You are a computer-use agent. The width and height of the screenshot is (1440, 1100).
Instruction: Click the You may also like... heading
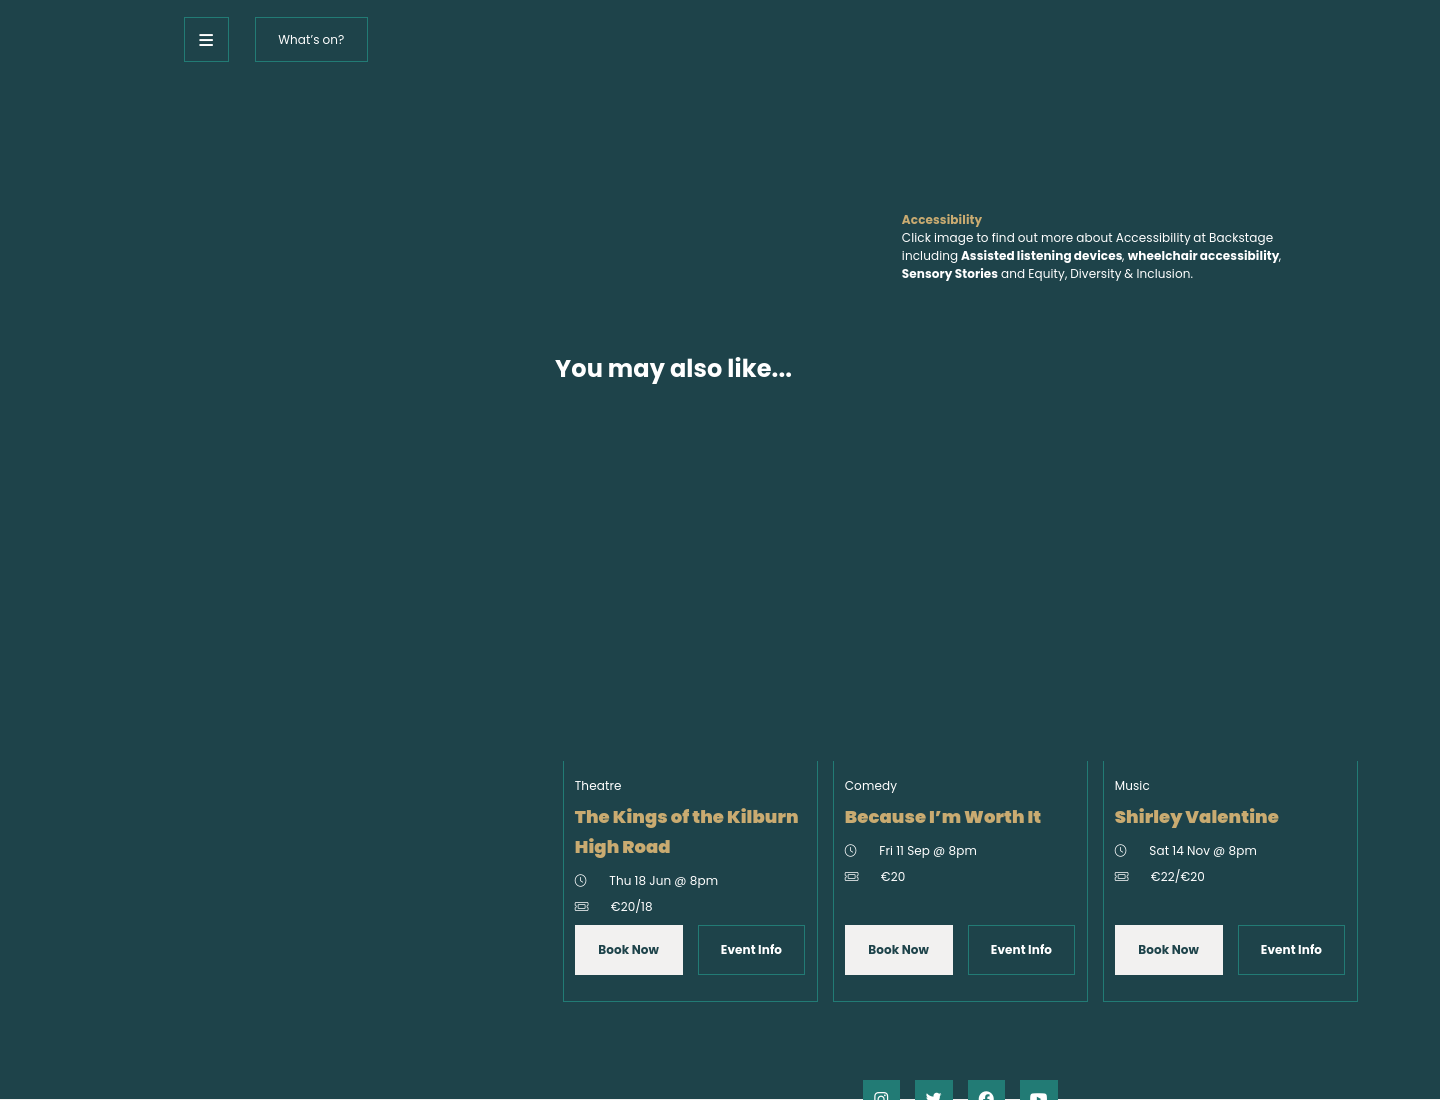(x=673, y=369)
